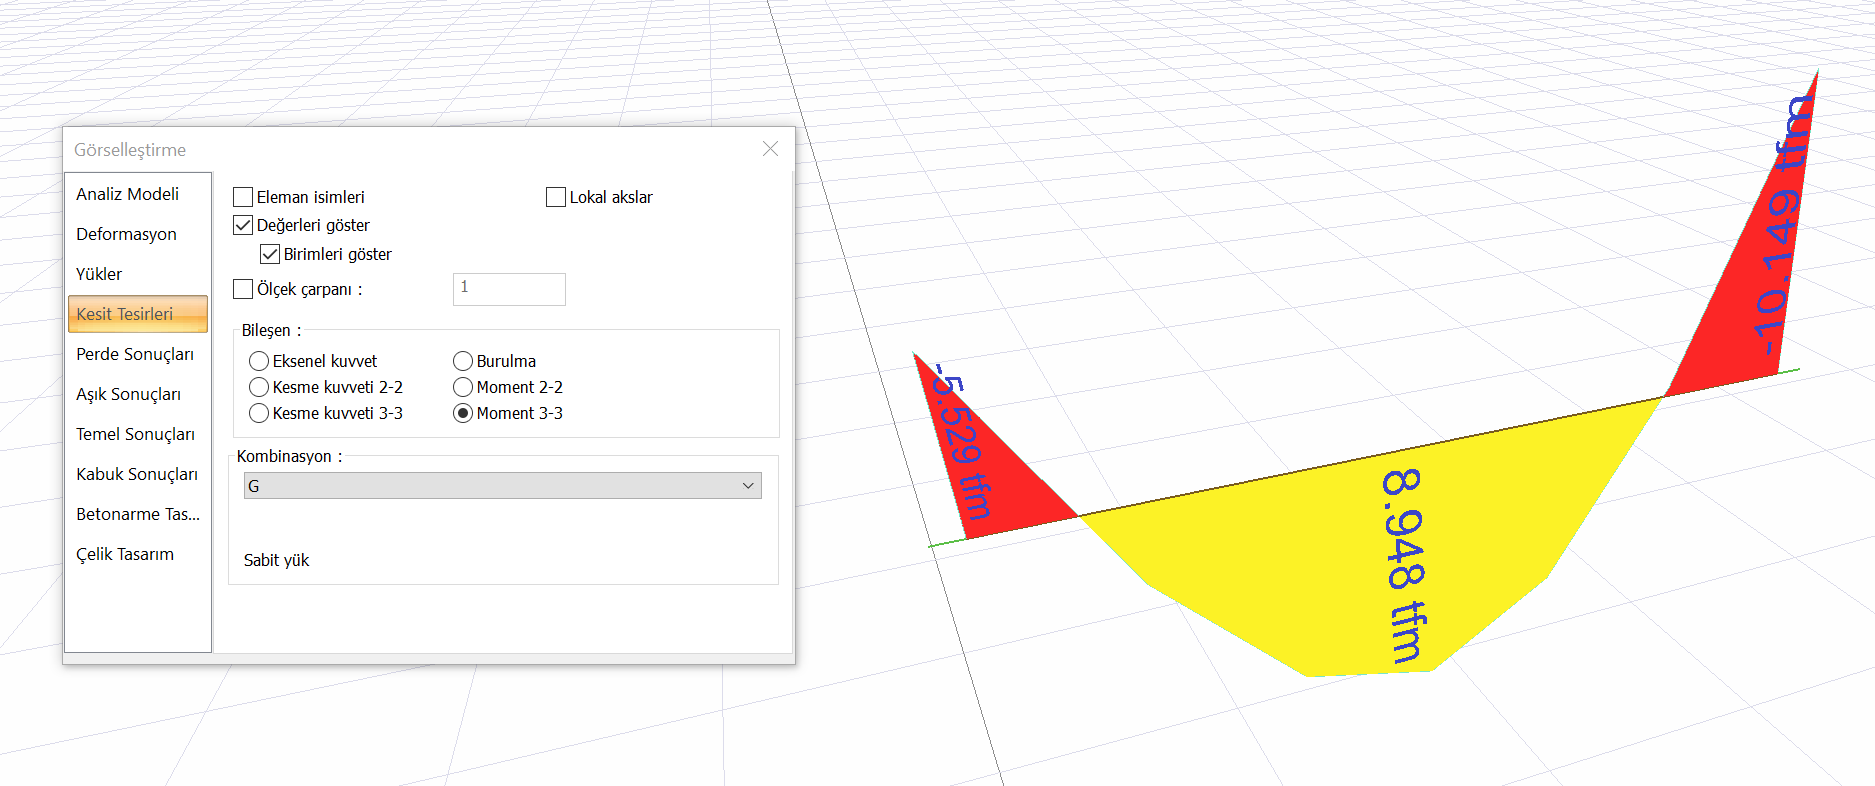Screen dimensions: 1875x786
Task: Go to Temel Sonuçları results
Action: click(135, 434)
